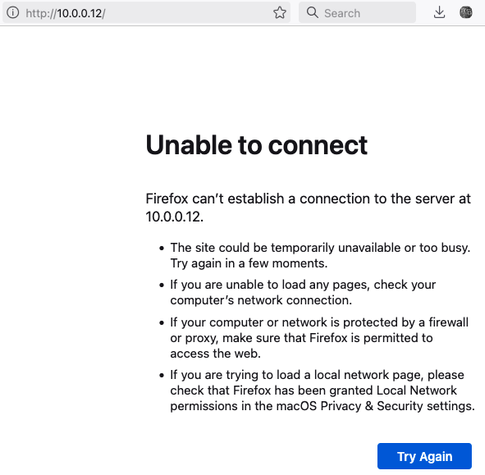Click the magnifying glass search icon

pos(312,13)
